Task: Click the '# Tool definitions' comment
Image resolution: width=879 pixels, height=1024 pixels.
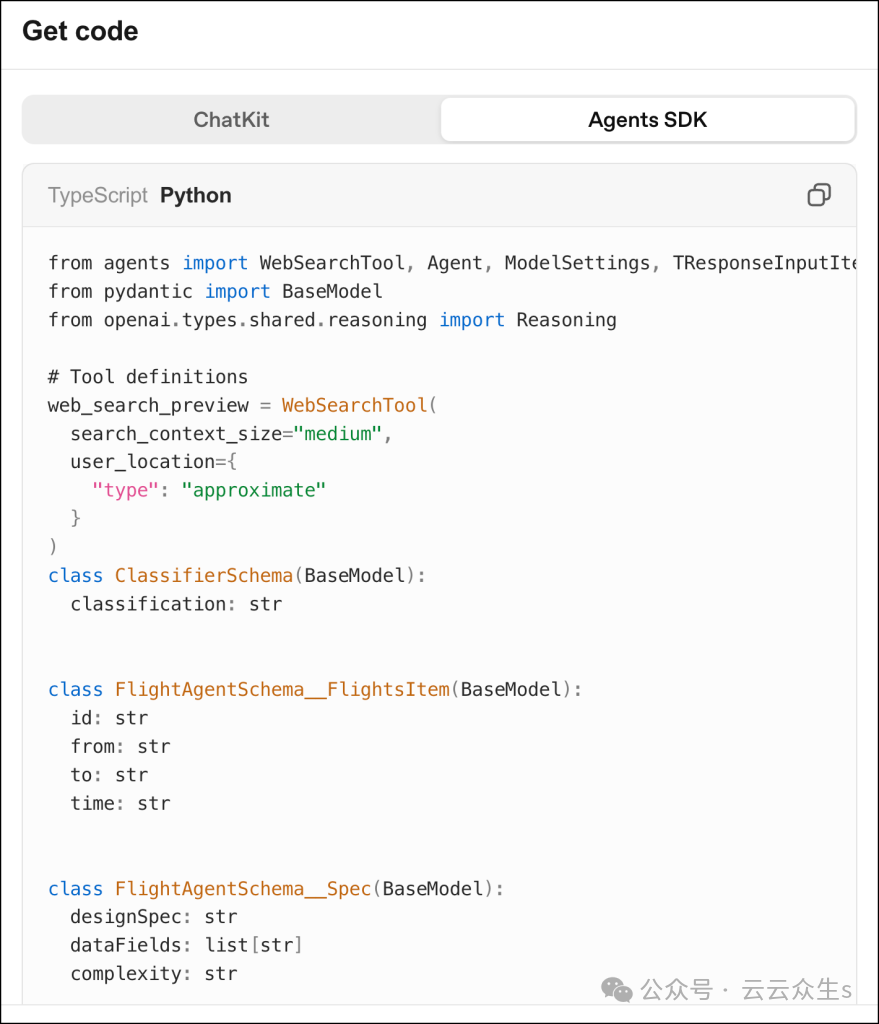Action: 148,377
